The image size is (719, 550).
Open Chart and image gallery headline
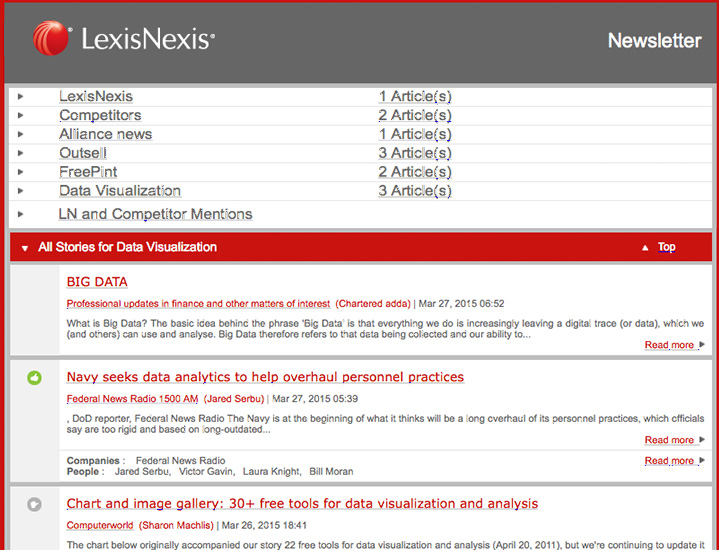click(302, 503)
